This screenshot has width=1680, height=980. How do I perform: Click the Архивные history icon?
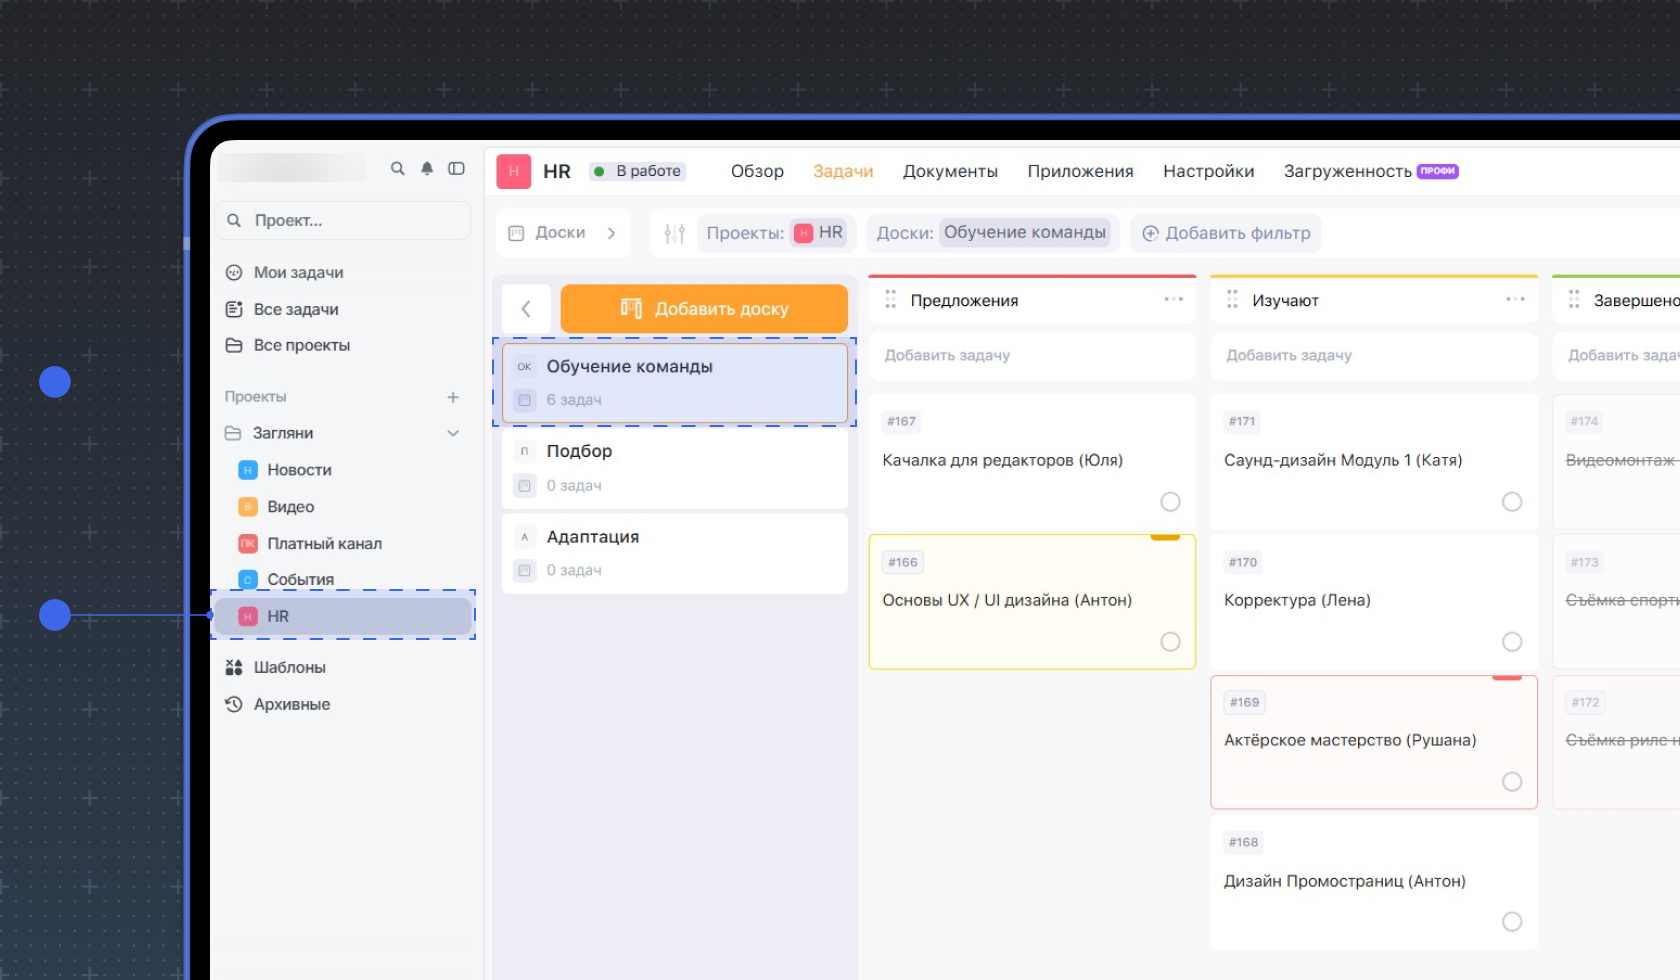click(x=233, y=704)
